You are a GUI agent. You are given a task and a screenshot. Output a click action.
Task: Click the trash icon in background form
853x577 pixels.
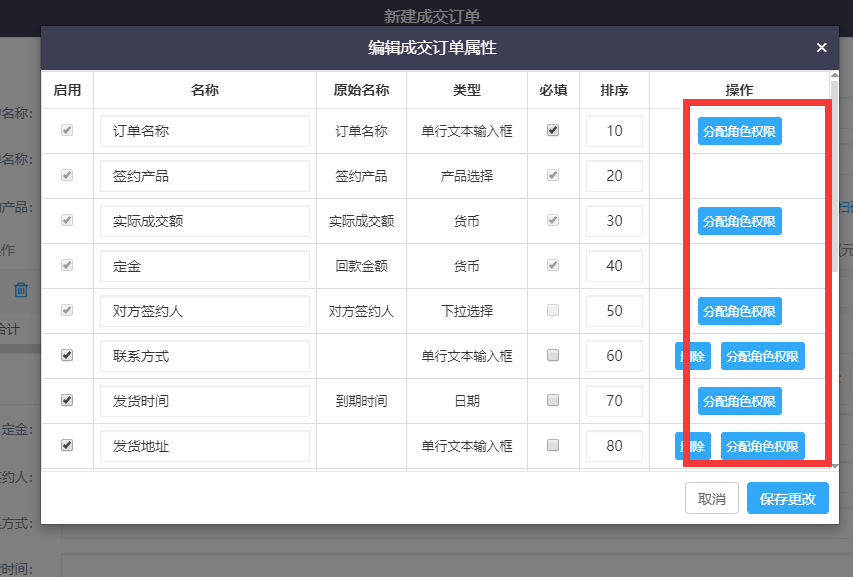[x=21, y=290]
